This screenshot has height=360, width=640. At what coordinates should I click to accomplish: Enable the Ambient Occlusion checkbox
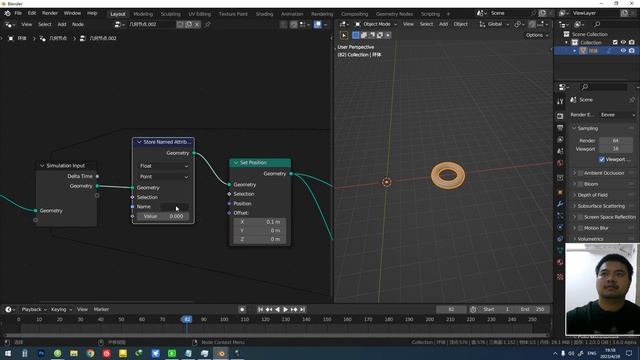coord(580,173)
